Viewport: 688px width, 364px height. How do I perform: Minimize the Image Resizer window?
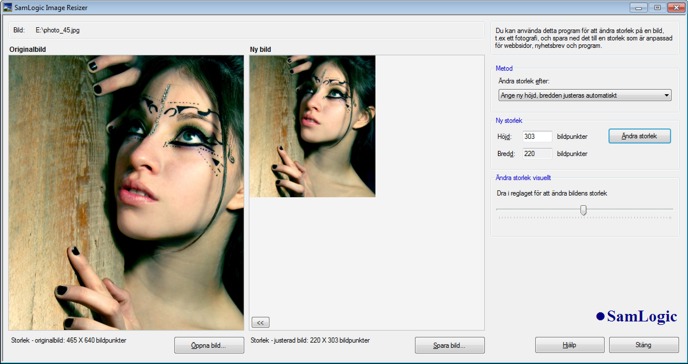(638, 7)
